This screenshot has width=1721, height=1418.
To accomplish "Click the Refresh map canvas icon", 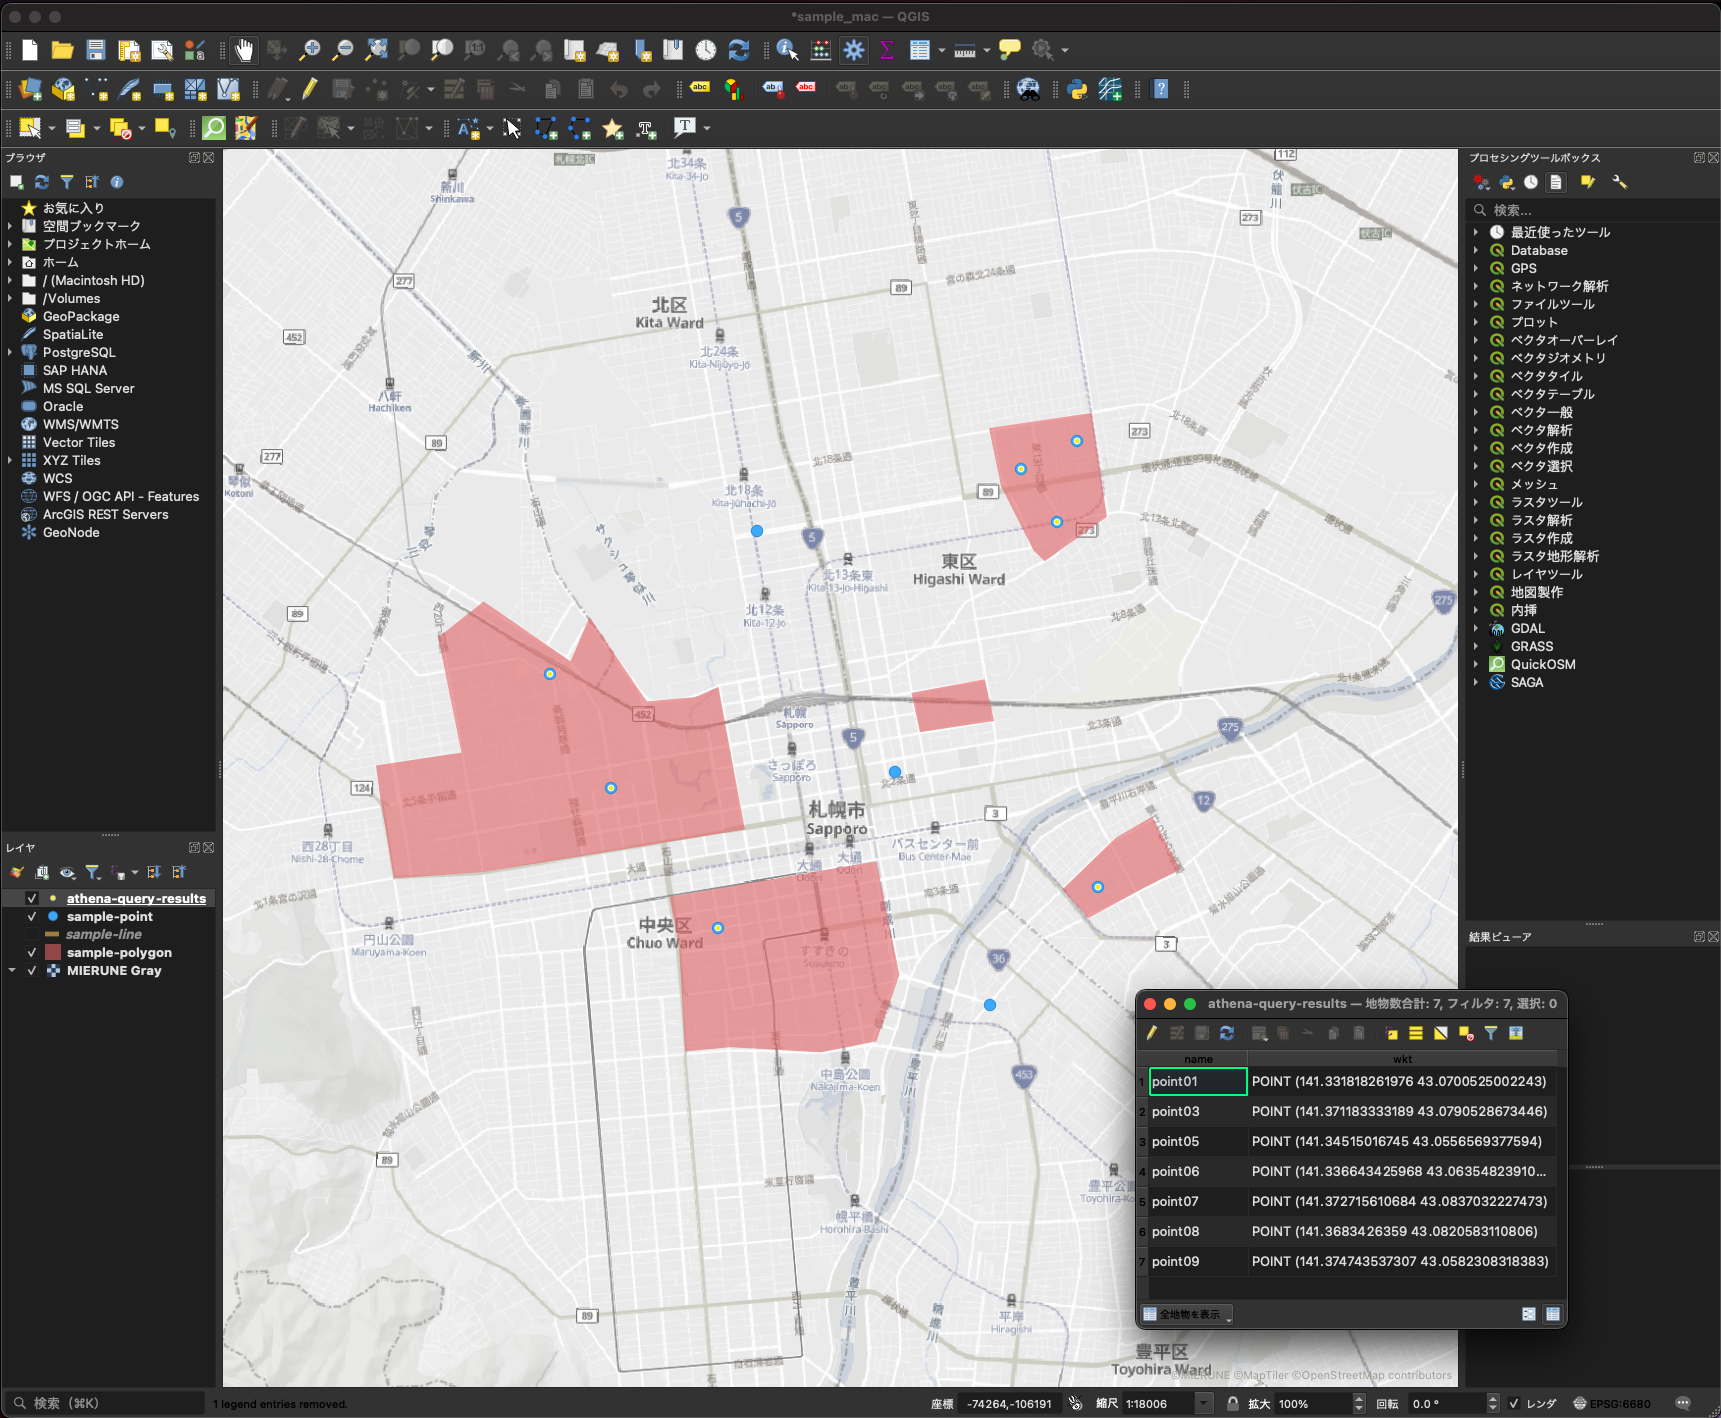I will click(x=739, y=50).
